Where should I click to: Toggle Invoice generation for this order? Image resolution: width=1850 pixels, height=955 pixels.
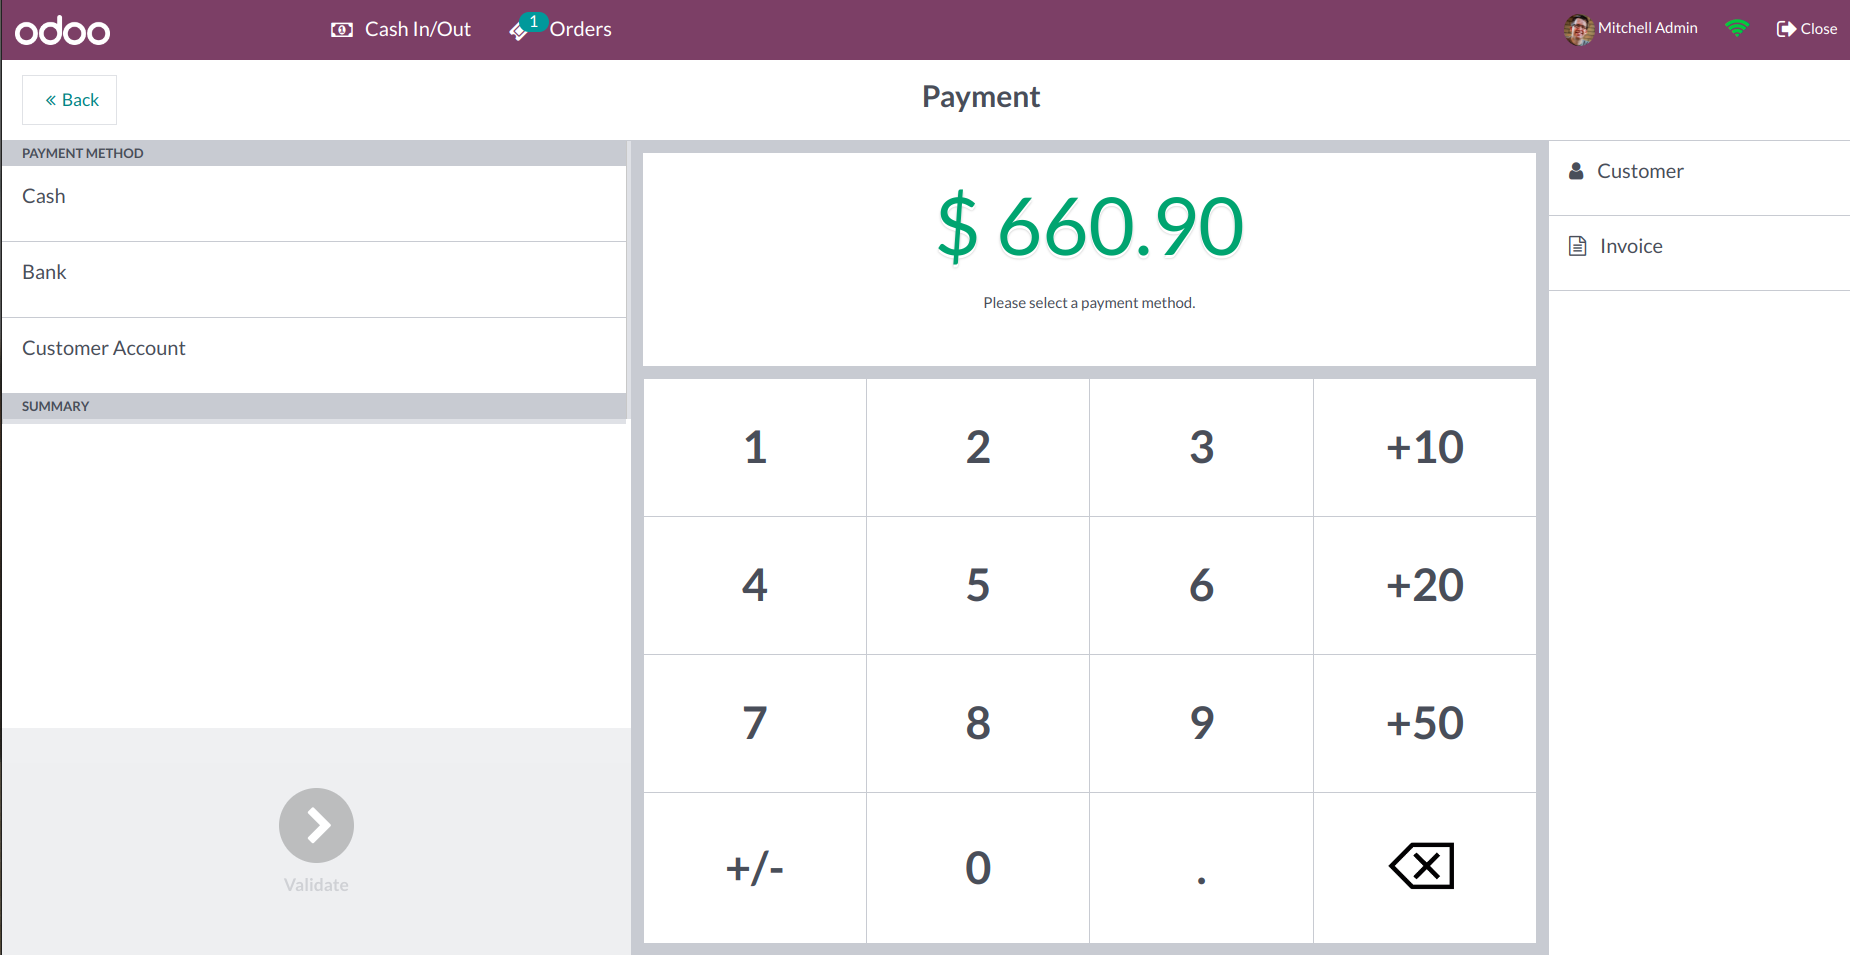(1630, 245)
